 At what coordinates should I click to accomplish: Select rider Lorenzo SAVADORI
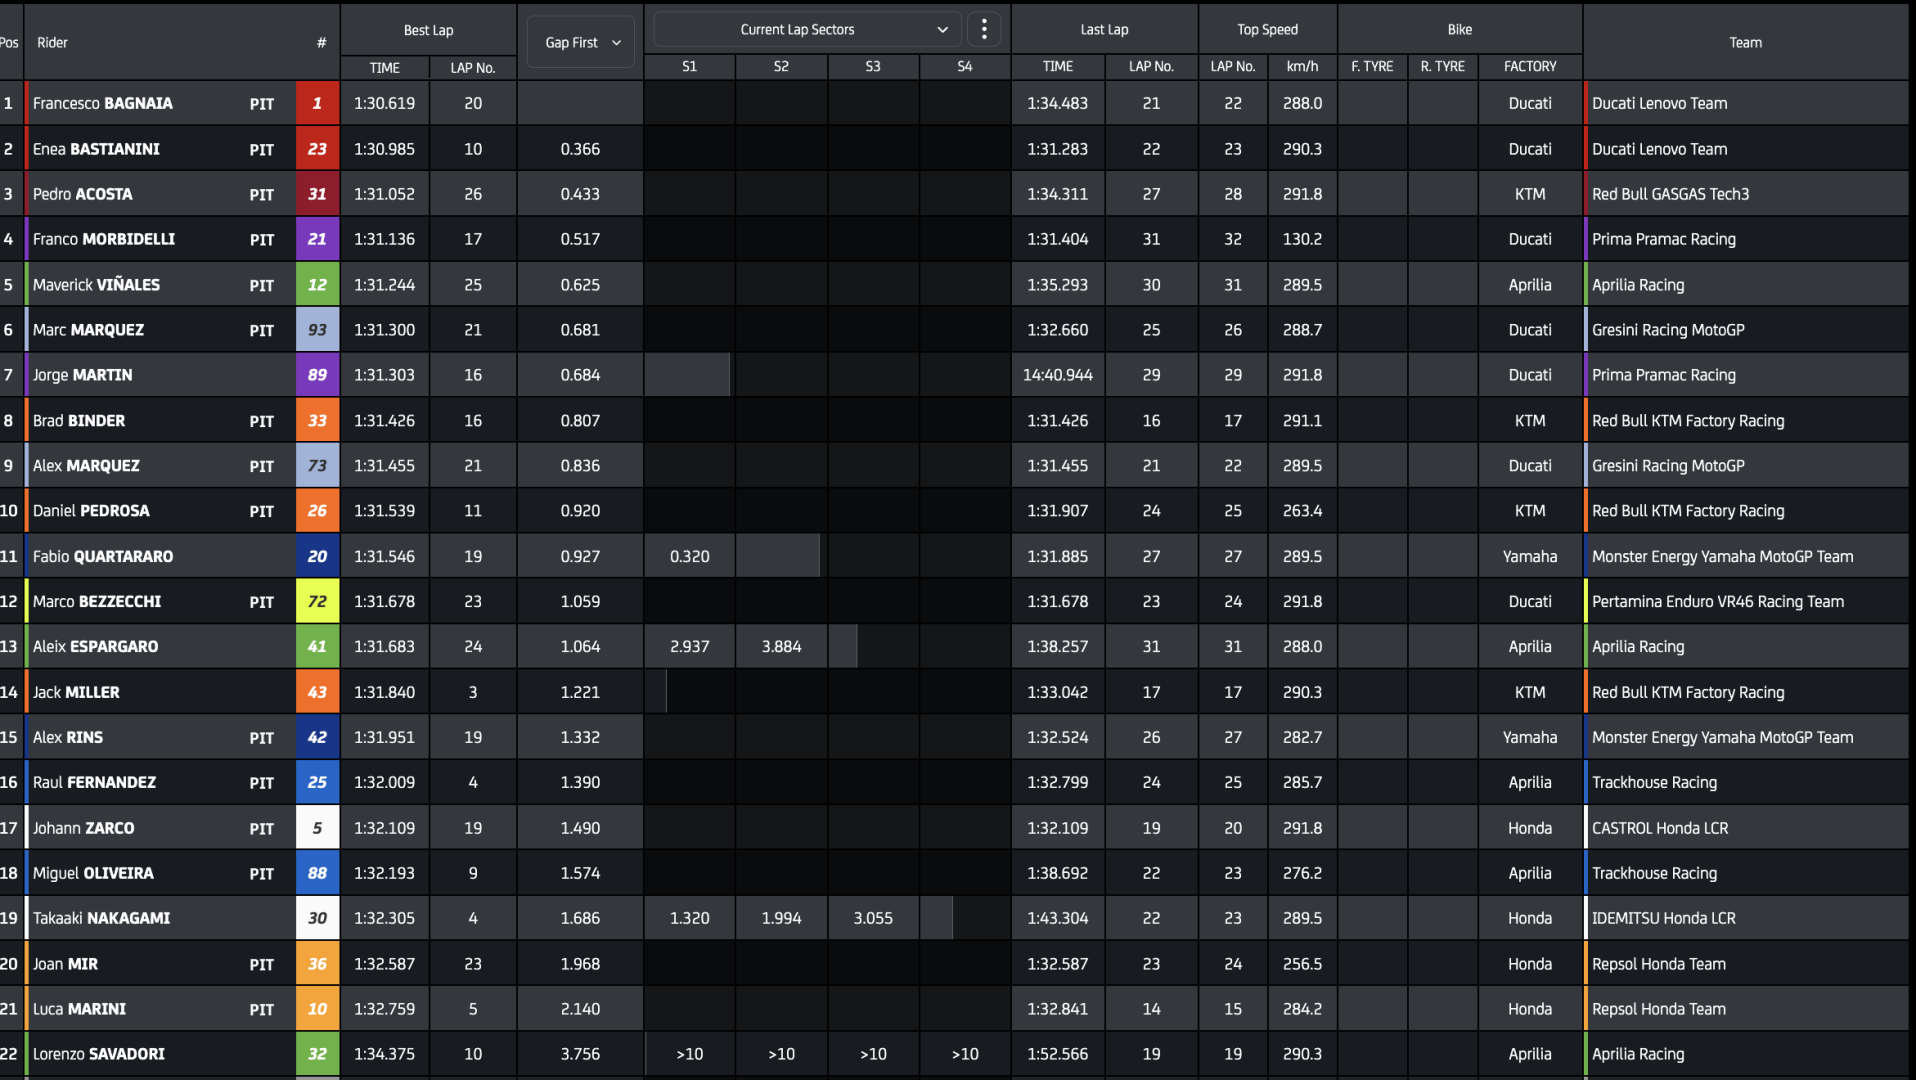98,1054
